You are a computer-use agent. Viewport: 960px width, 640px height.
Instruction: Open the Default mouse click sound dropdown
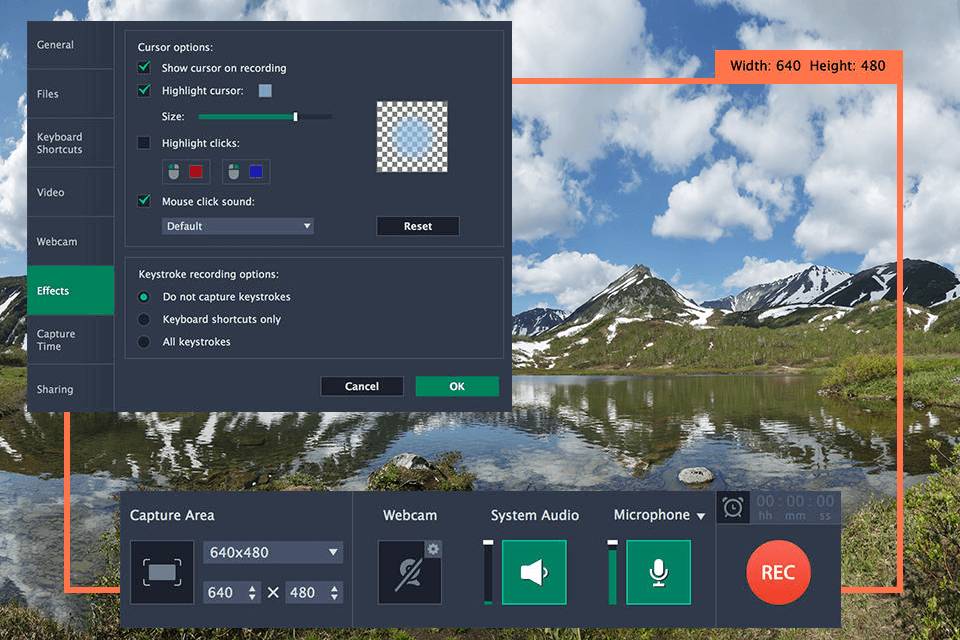[x=237, y=226]
